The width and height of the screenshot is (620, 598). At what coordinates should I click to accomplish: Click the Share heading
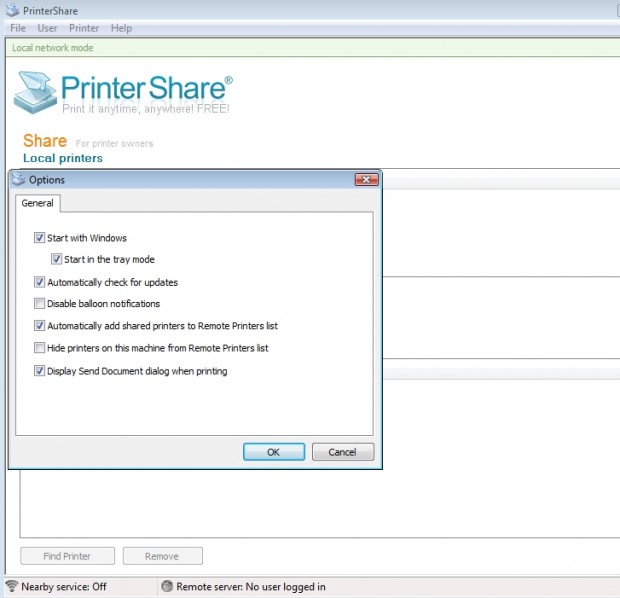45,141
